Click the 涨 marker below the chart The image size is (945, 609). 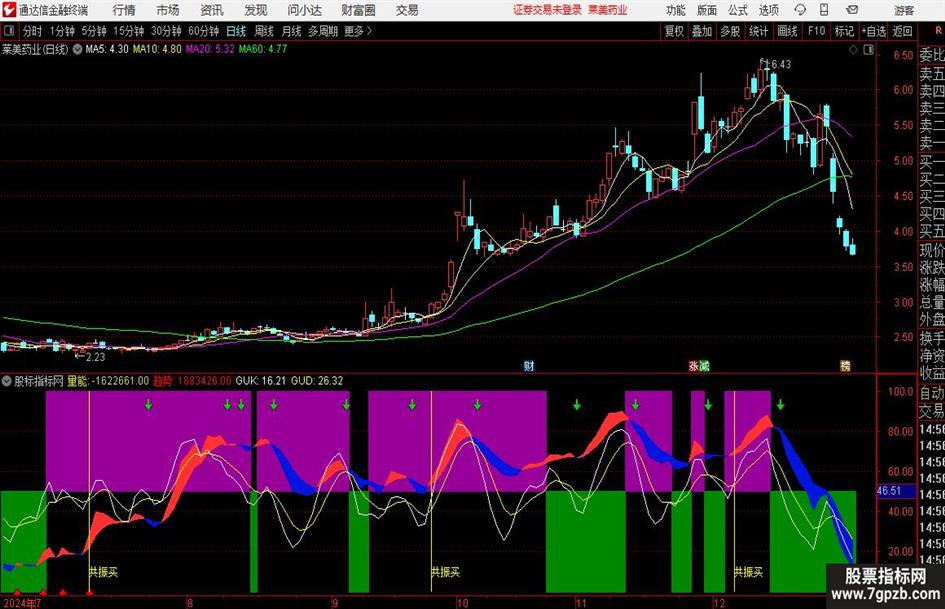pyautogui.click(x=694, y=365)
